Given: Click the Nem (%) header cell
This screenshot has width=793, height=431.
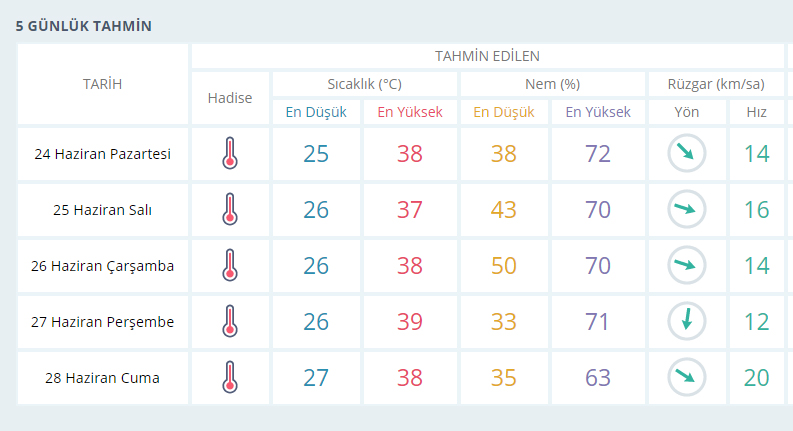Looking at the screenshot, I should pos(553,84).
